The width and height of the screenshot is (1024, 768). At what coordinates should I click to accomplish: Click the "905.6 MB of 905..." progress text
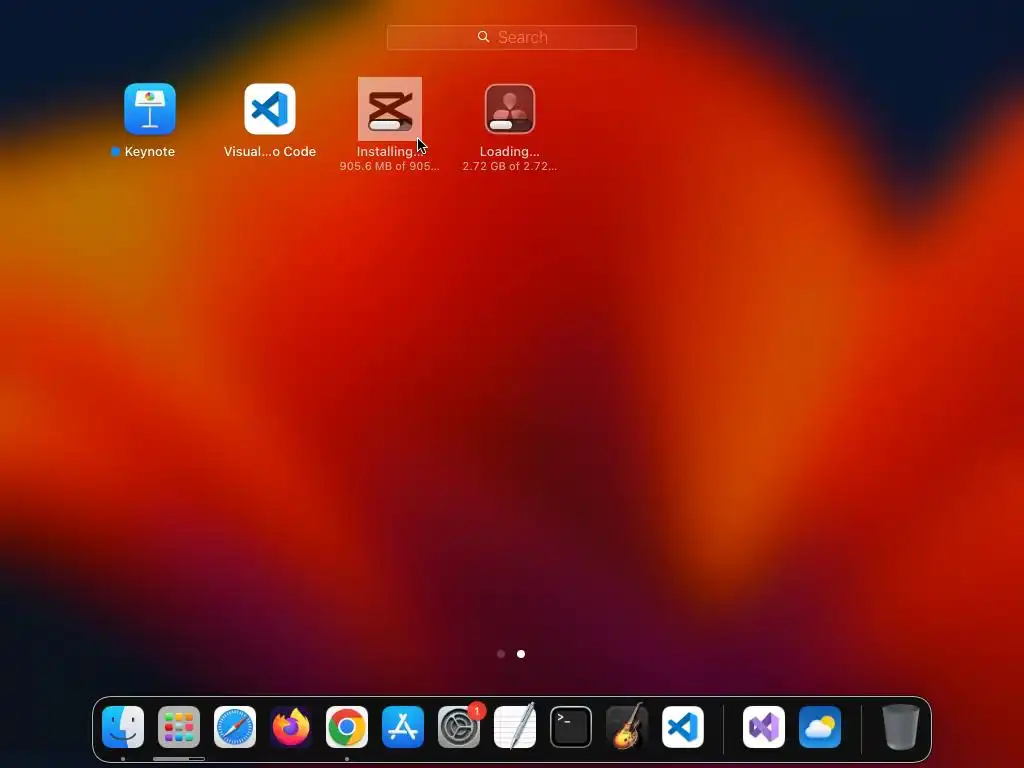(389, 167)
